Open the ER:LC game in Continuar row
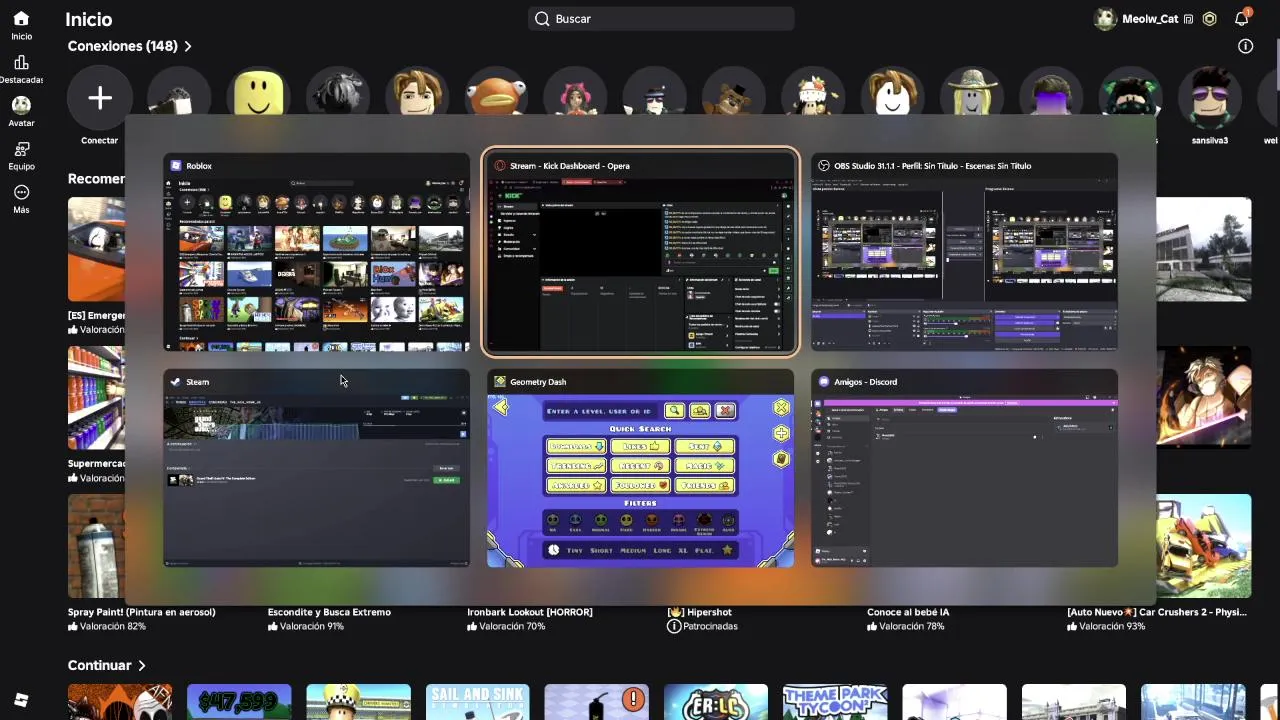The height and width of the screenshot is (720, 1280). pyautogui.click(x=716, y=702)
